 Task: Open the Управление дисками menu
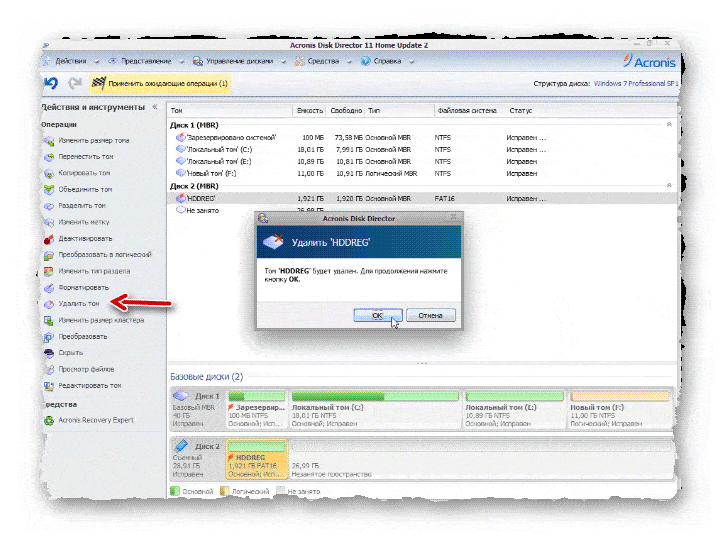239,61
